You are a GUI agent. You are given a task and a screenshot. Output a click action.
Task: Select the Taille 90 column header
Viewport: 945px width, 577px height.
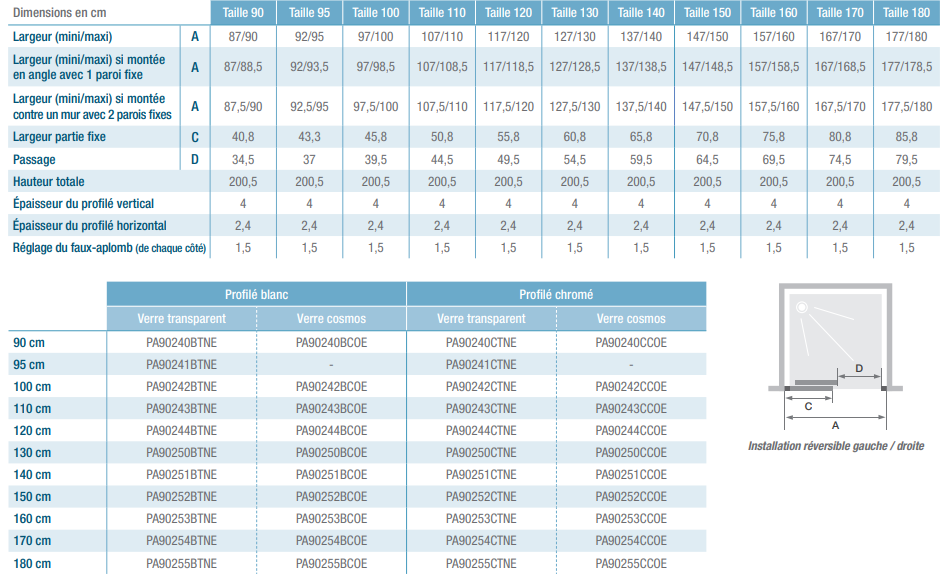(x=243, y=13)
